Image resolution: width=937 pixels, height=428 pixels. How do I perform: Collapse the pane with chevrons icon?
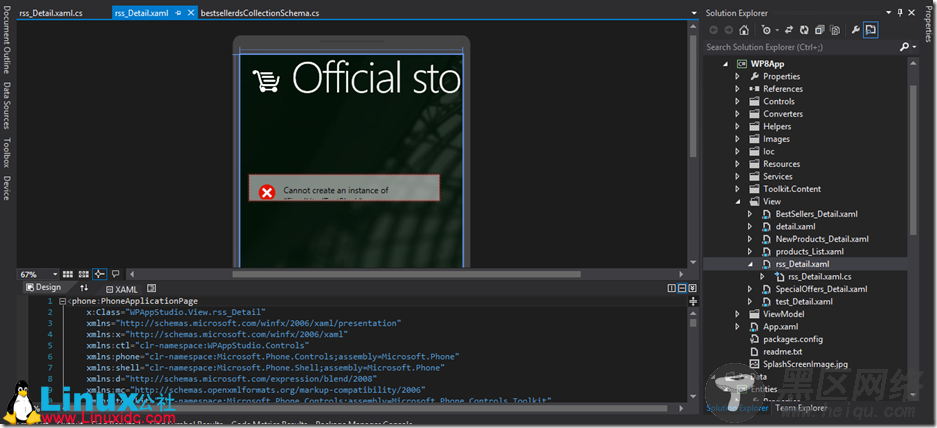692,289
